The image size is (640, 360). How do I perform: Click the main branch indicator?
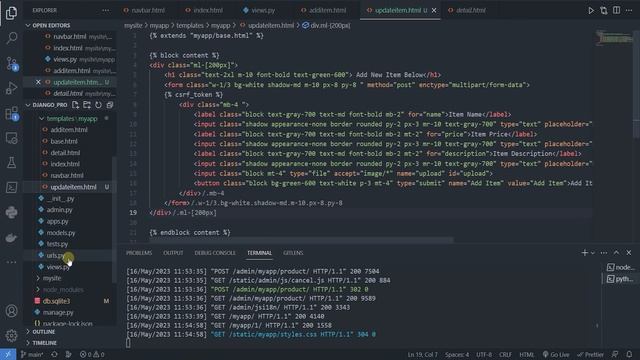[32, 354]
